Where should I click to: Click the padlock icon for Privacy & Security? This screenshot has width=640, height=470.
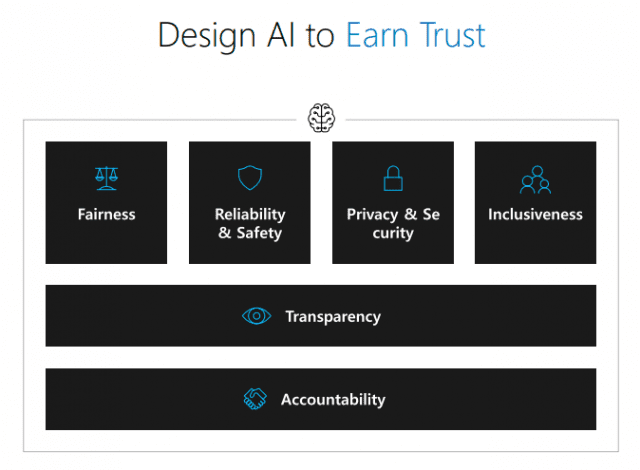(x=393, y=178)
